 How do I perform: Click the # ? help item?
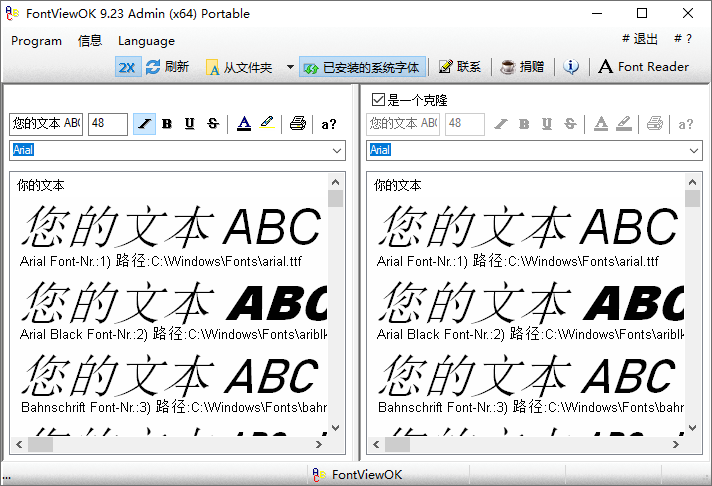(683, 39)
